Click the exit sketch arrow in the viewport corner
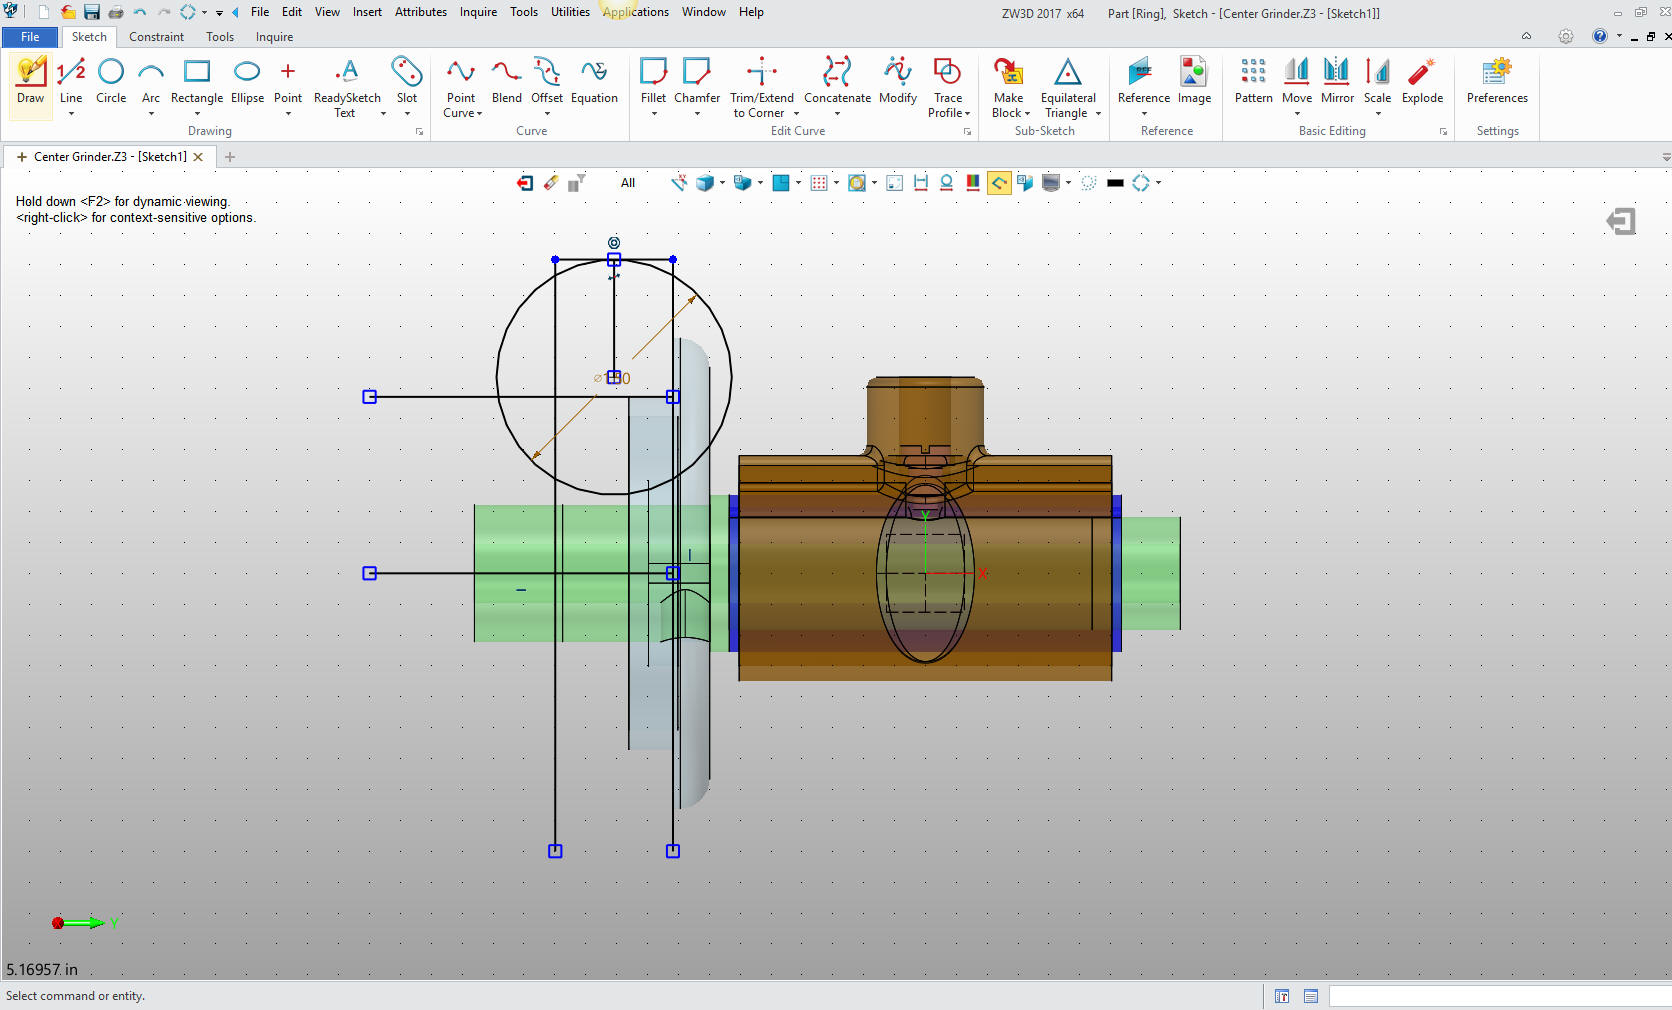This screenshot has width=1672, height=1010. click(1620, 221)
